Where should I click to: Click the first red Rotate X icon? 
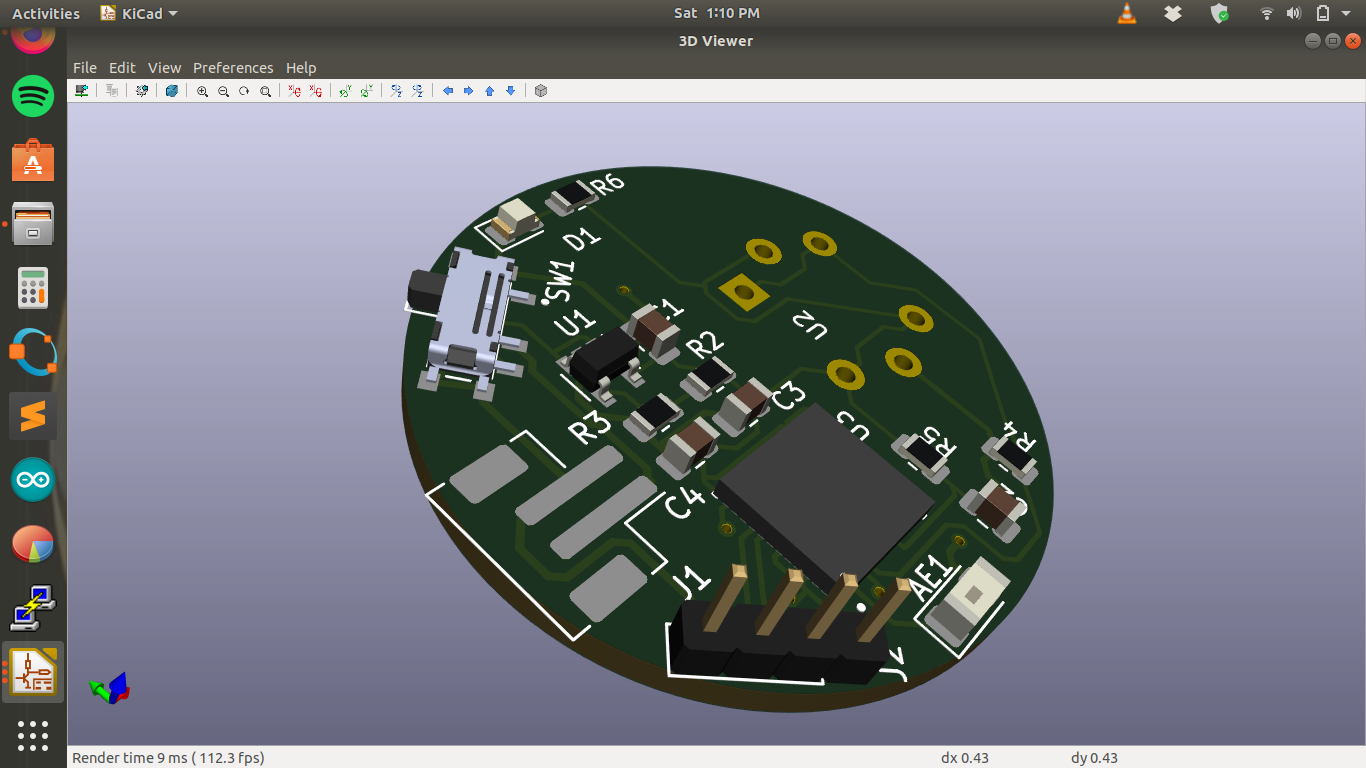click(294, 91)
